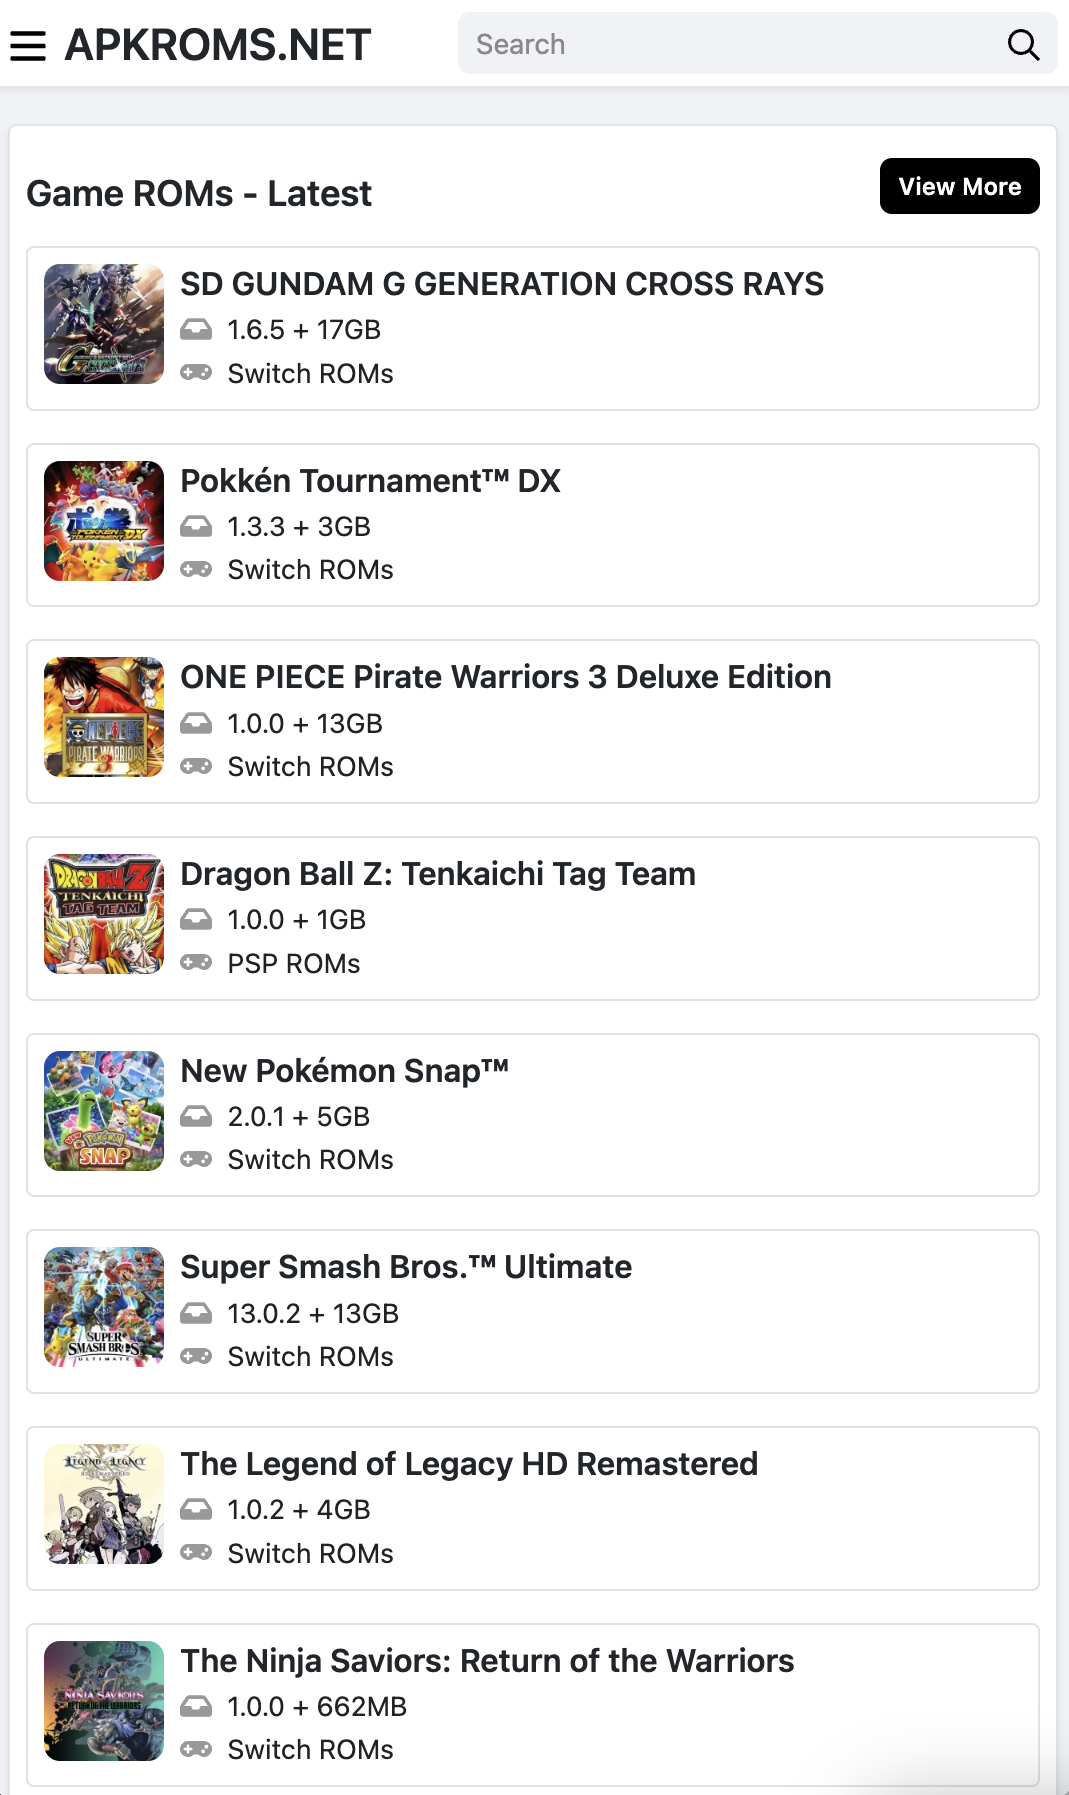Select the PSP ROMs category label
Screen dimensions: 1069x1795
[294, 964]
